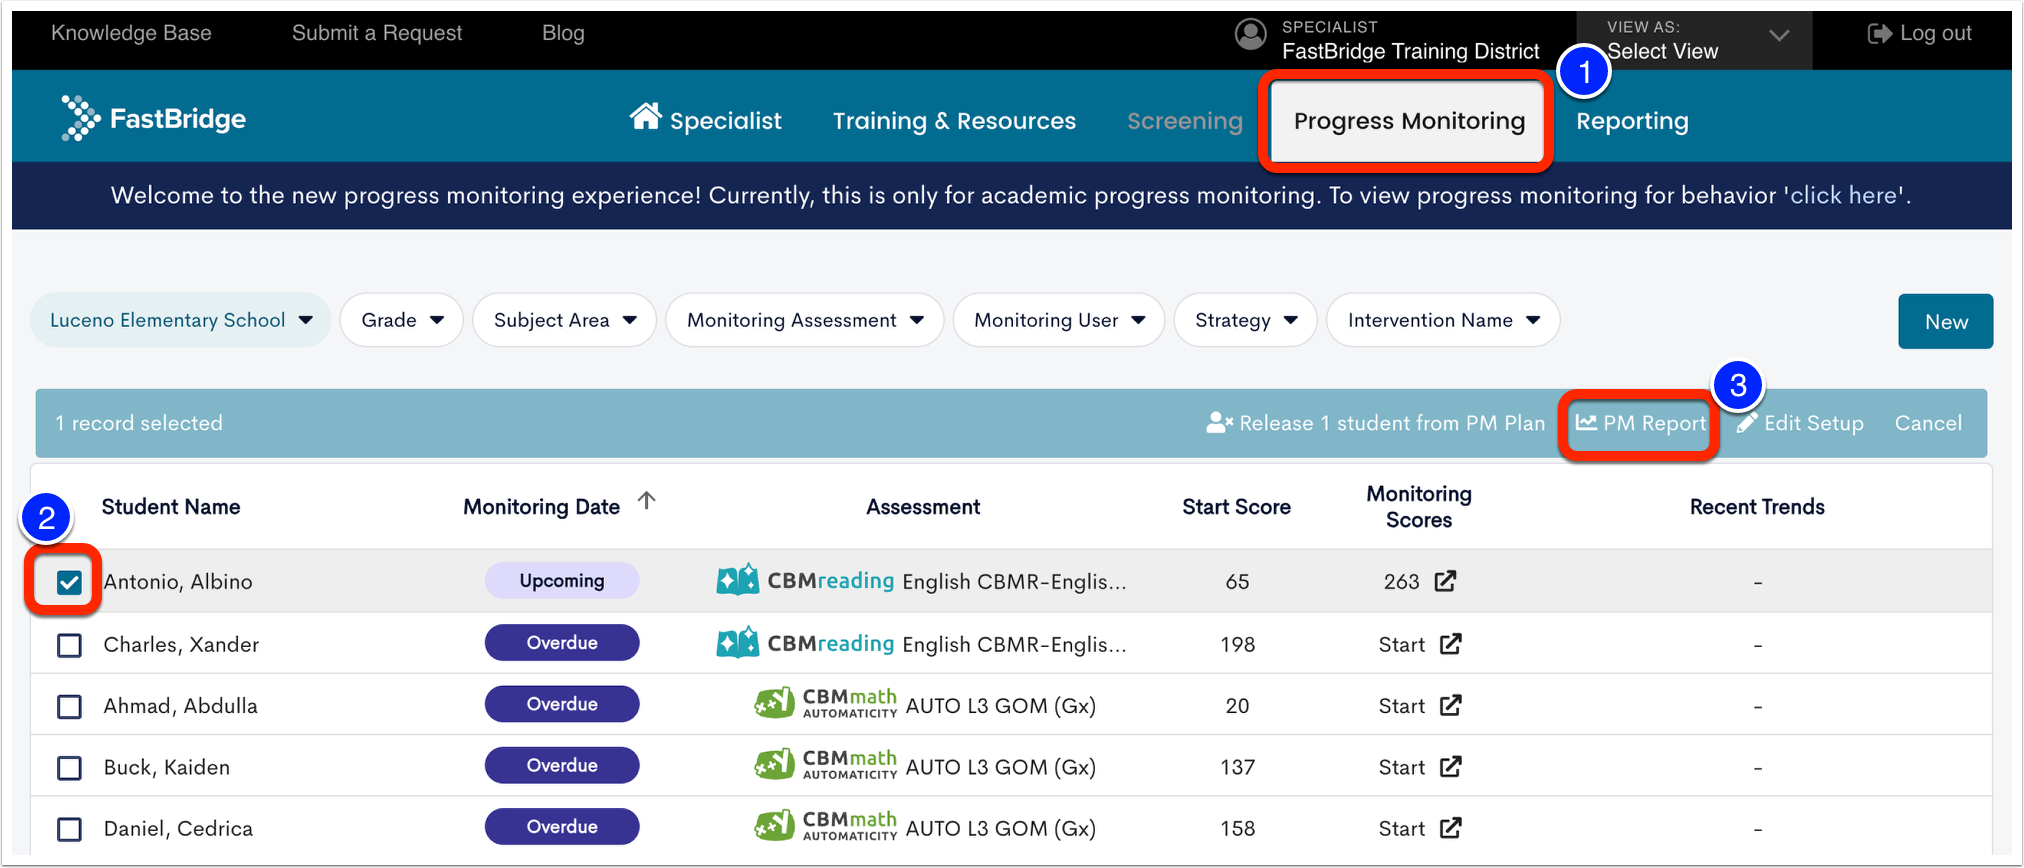Image resolution: width=2024 pixels, height=868 pixels.
Task: Click the Monitoring Scores column header
Action: [1419, 507]
